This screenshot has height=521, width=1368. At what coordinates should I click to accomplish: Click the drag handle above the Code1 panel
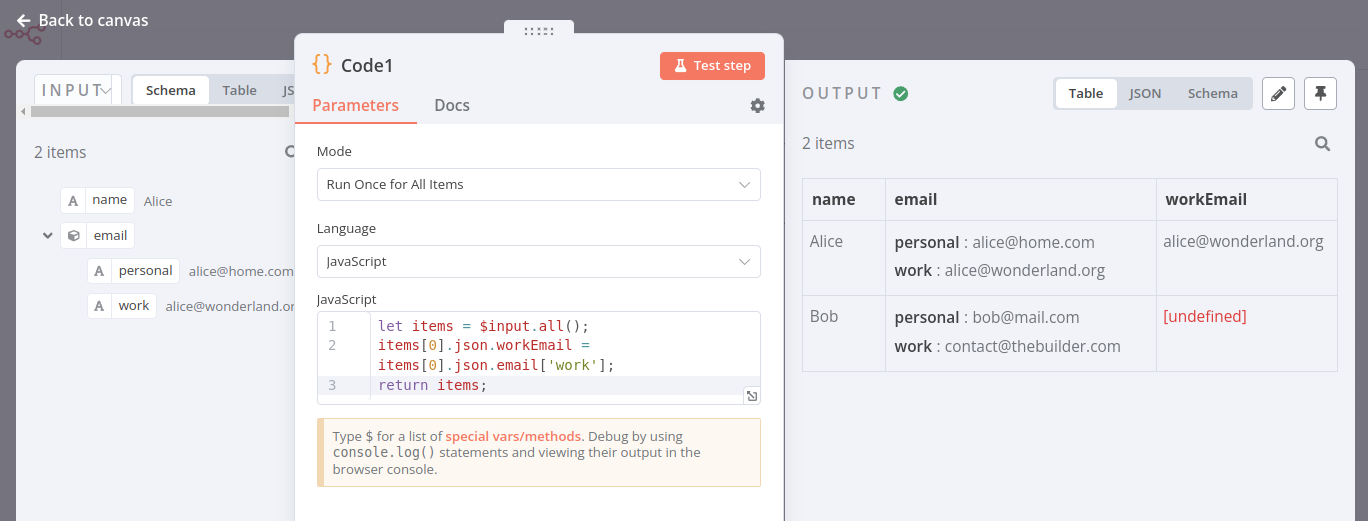point(538,31)
